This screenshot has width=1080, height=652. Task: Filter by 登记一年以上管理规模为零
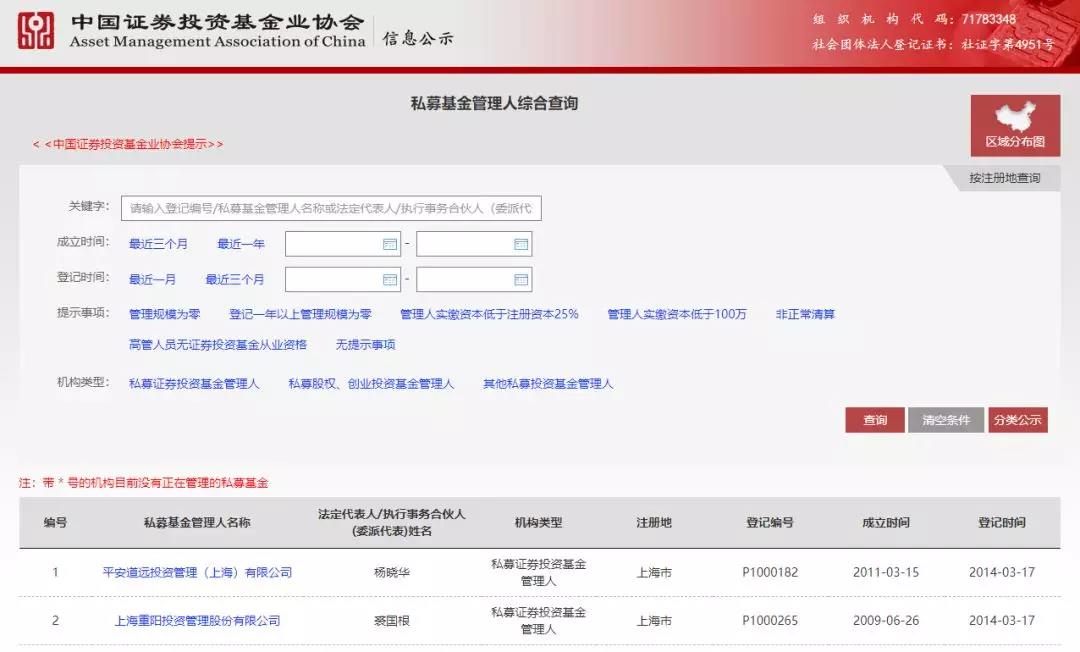coord(300,314)
